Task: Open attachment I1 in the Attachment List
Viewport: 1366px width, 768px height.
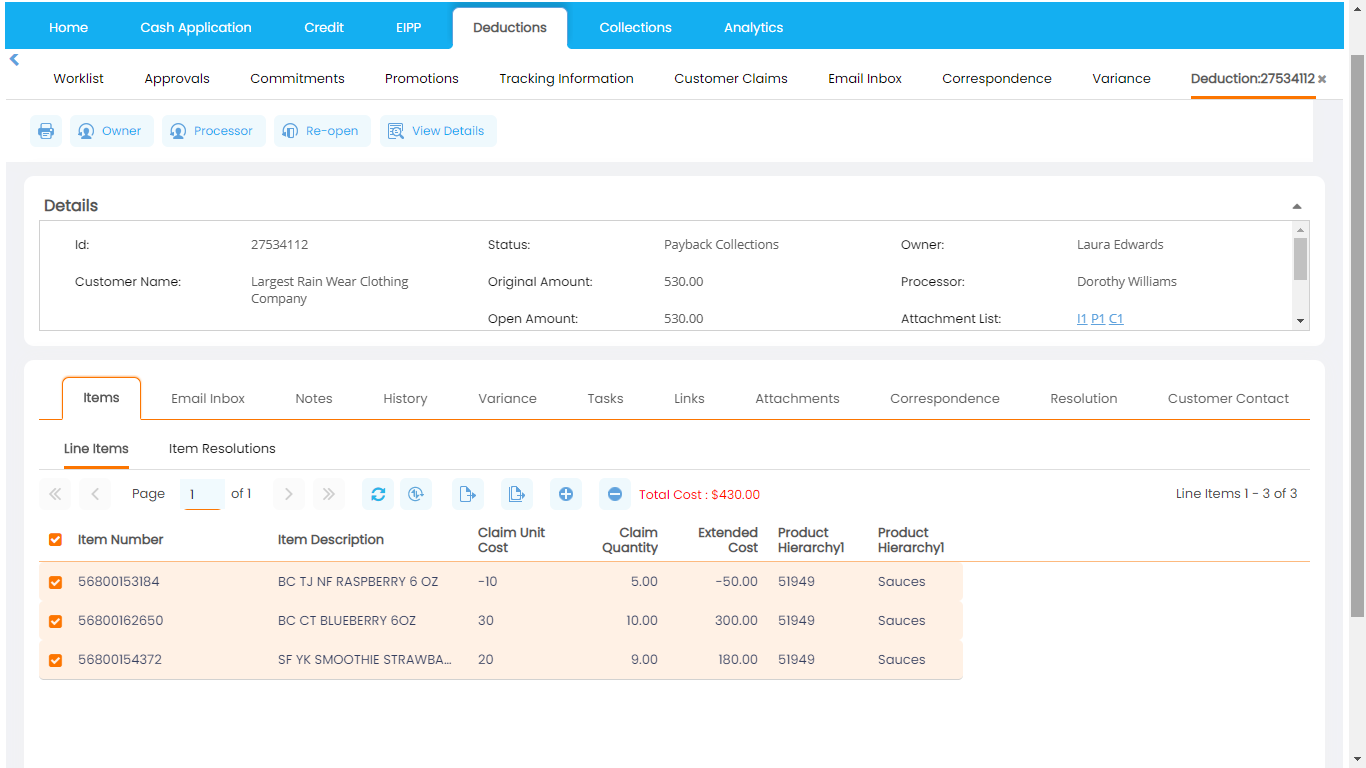Action: click(1082, 318)
